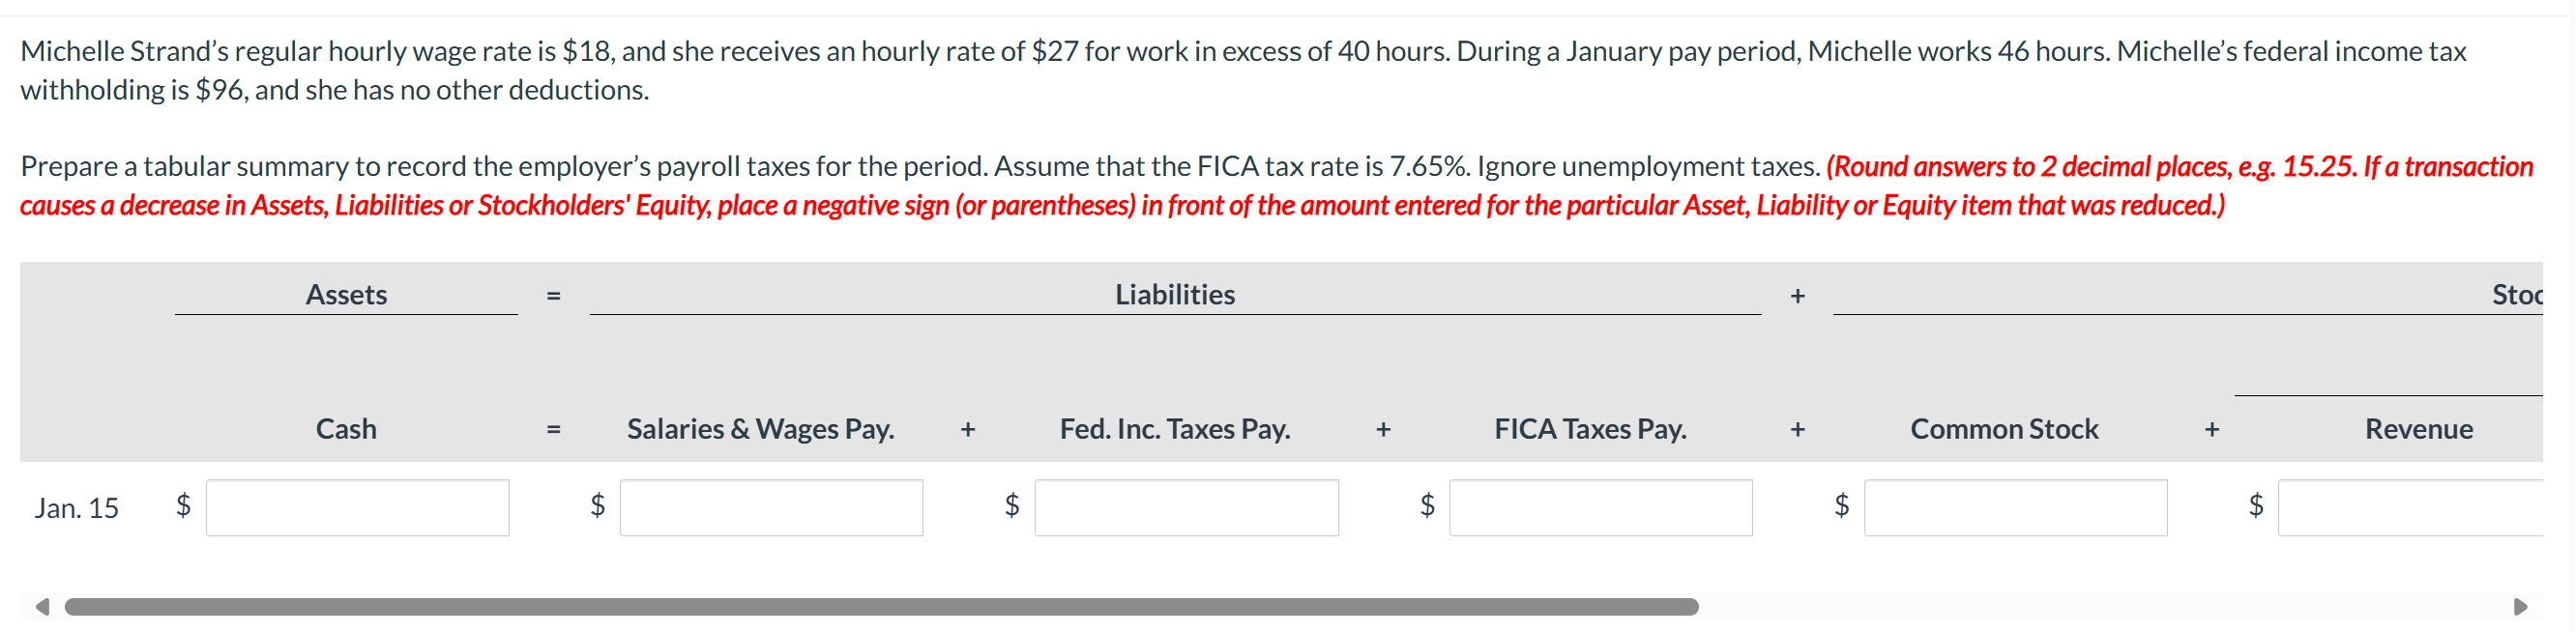Click the Jan. 15 row label
Screen dimensions: 2576x632
(x=78, y=507)
